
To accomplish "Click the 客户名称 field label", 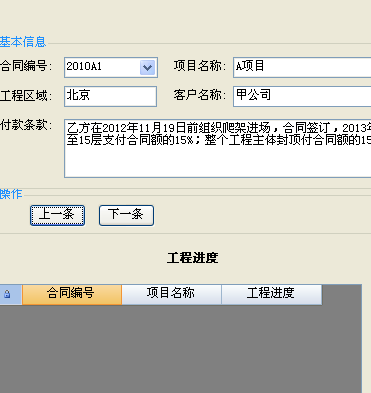I will [199, 95].
